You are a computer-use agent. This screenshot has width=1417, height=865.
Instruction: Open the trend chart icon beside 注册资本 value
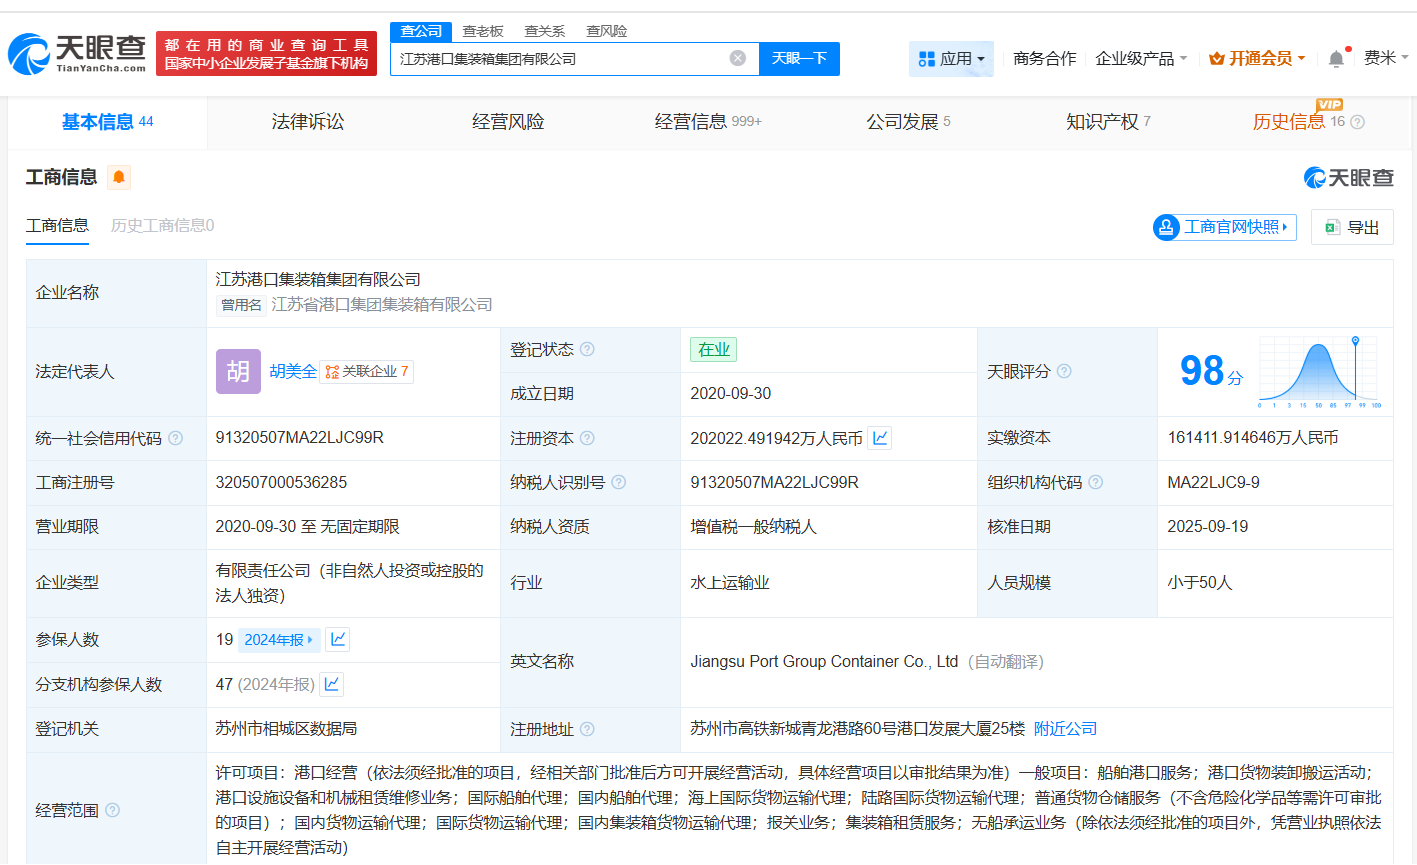tap(878, 437)
